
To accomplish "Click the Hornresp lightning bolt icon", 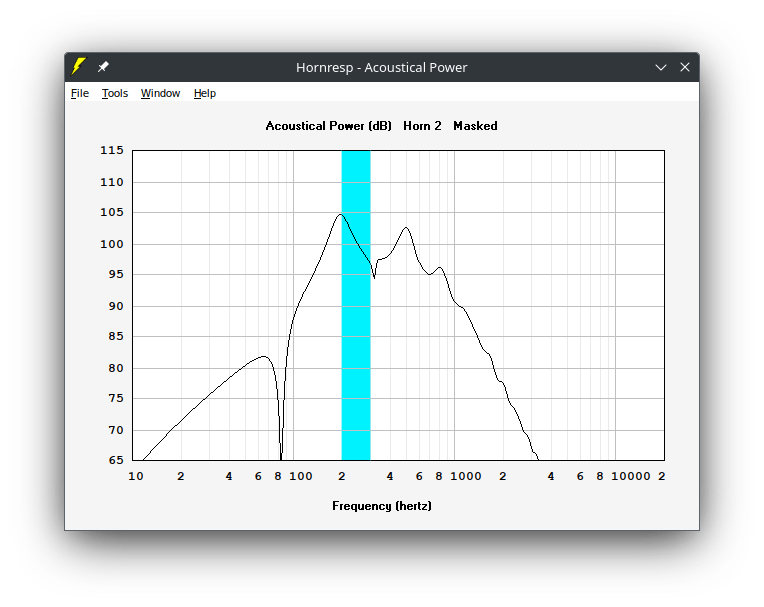I will point(78,67).
